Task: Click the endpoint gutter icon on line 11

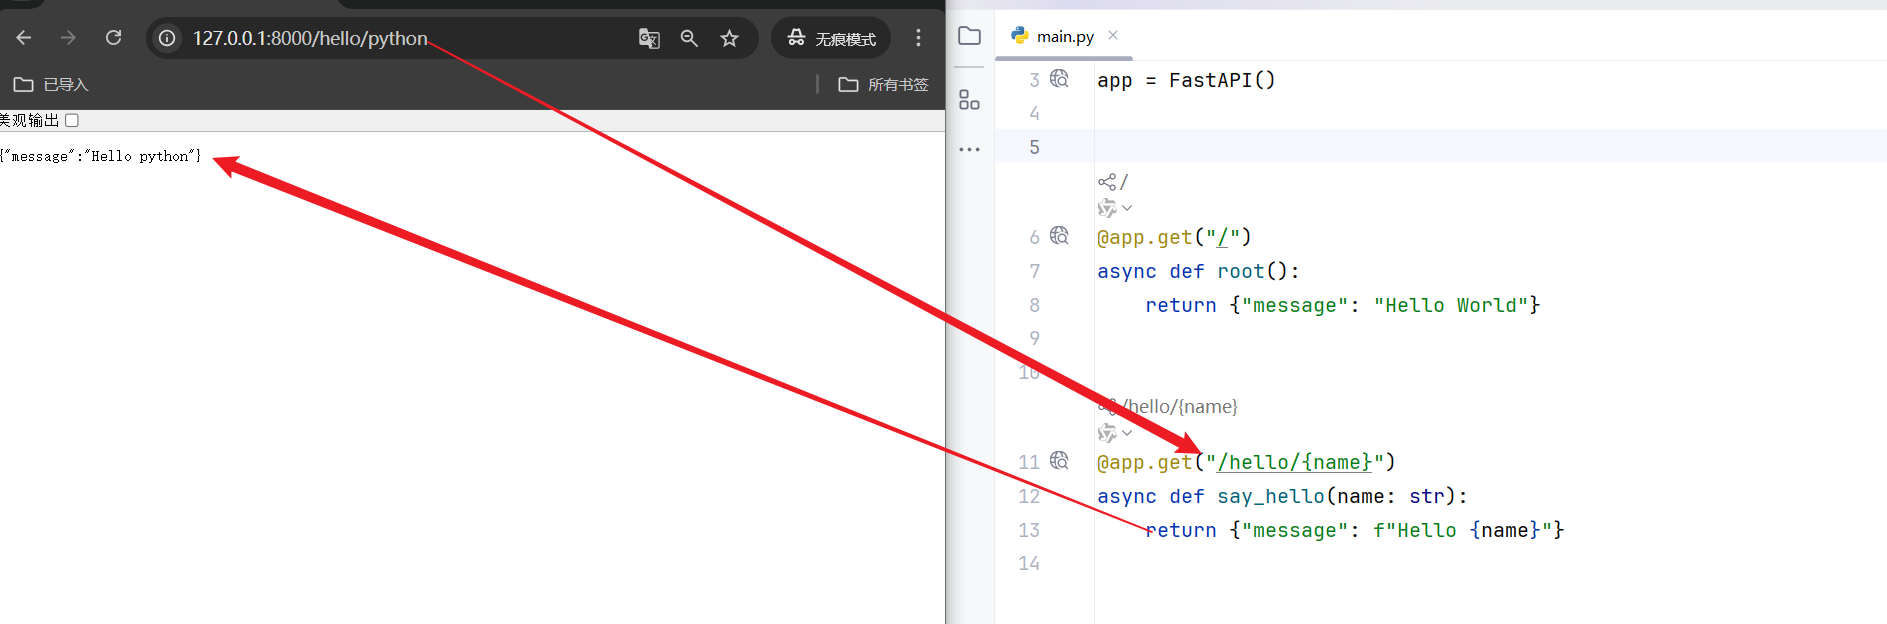Action: coord(1059,461)
